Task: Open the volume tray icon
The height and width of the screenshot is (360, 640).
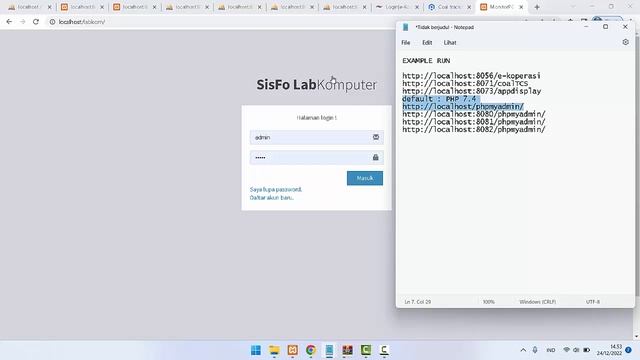Action: (x=576, y=350)
